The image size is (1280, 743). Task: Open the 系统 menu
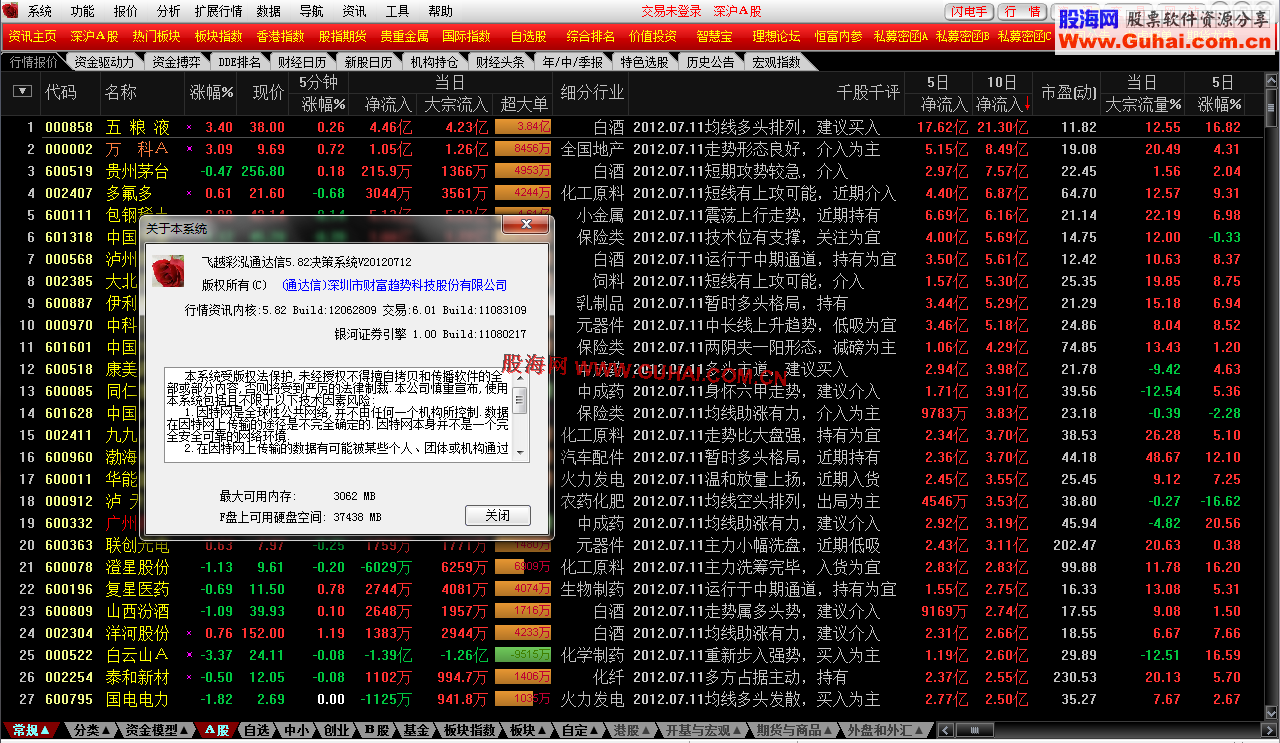click(40, 12)
